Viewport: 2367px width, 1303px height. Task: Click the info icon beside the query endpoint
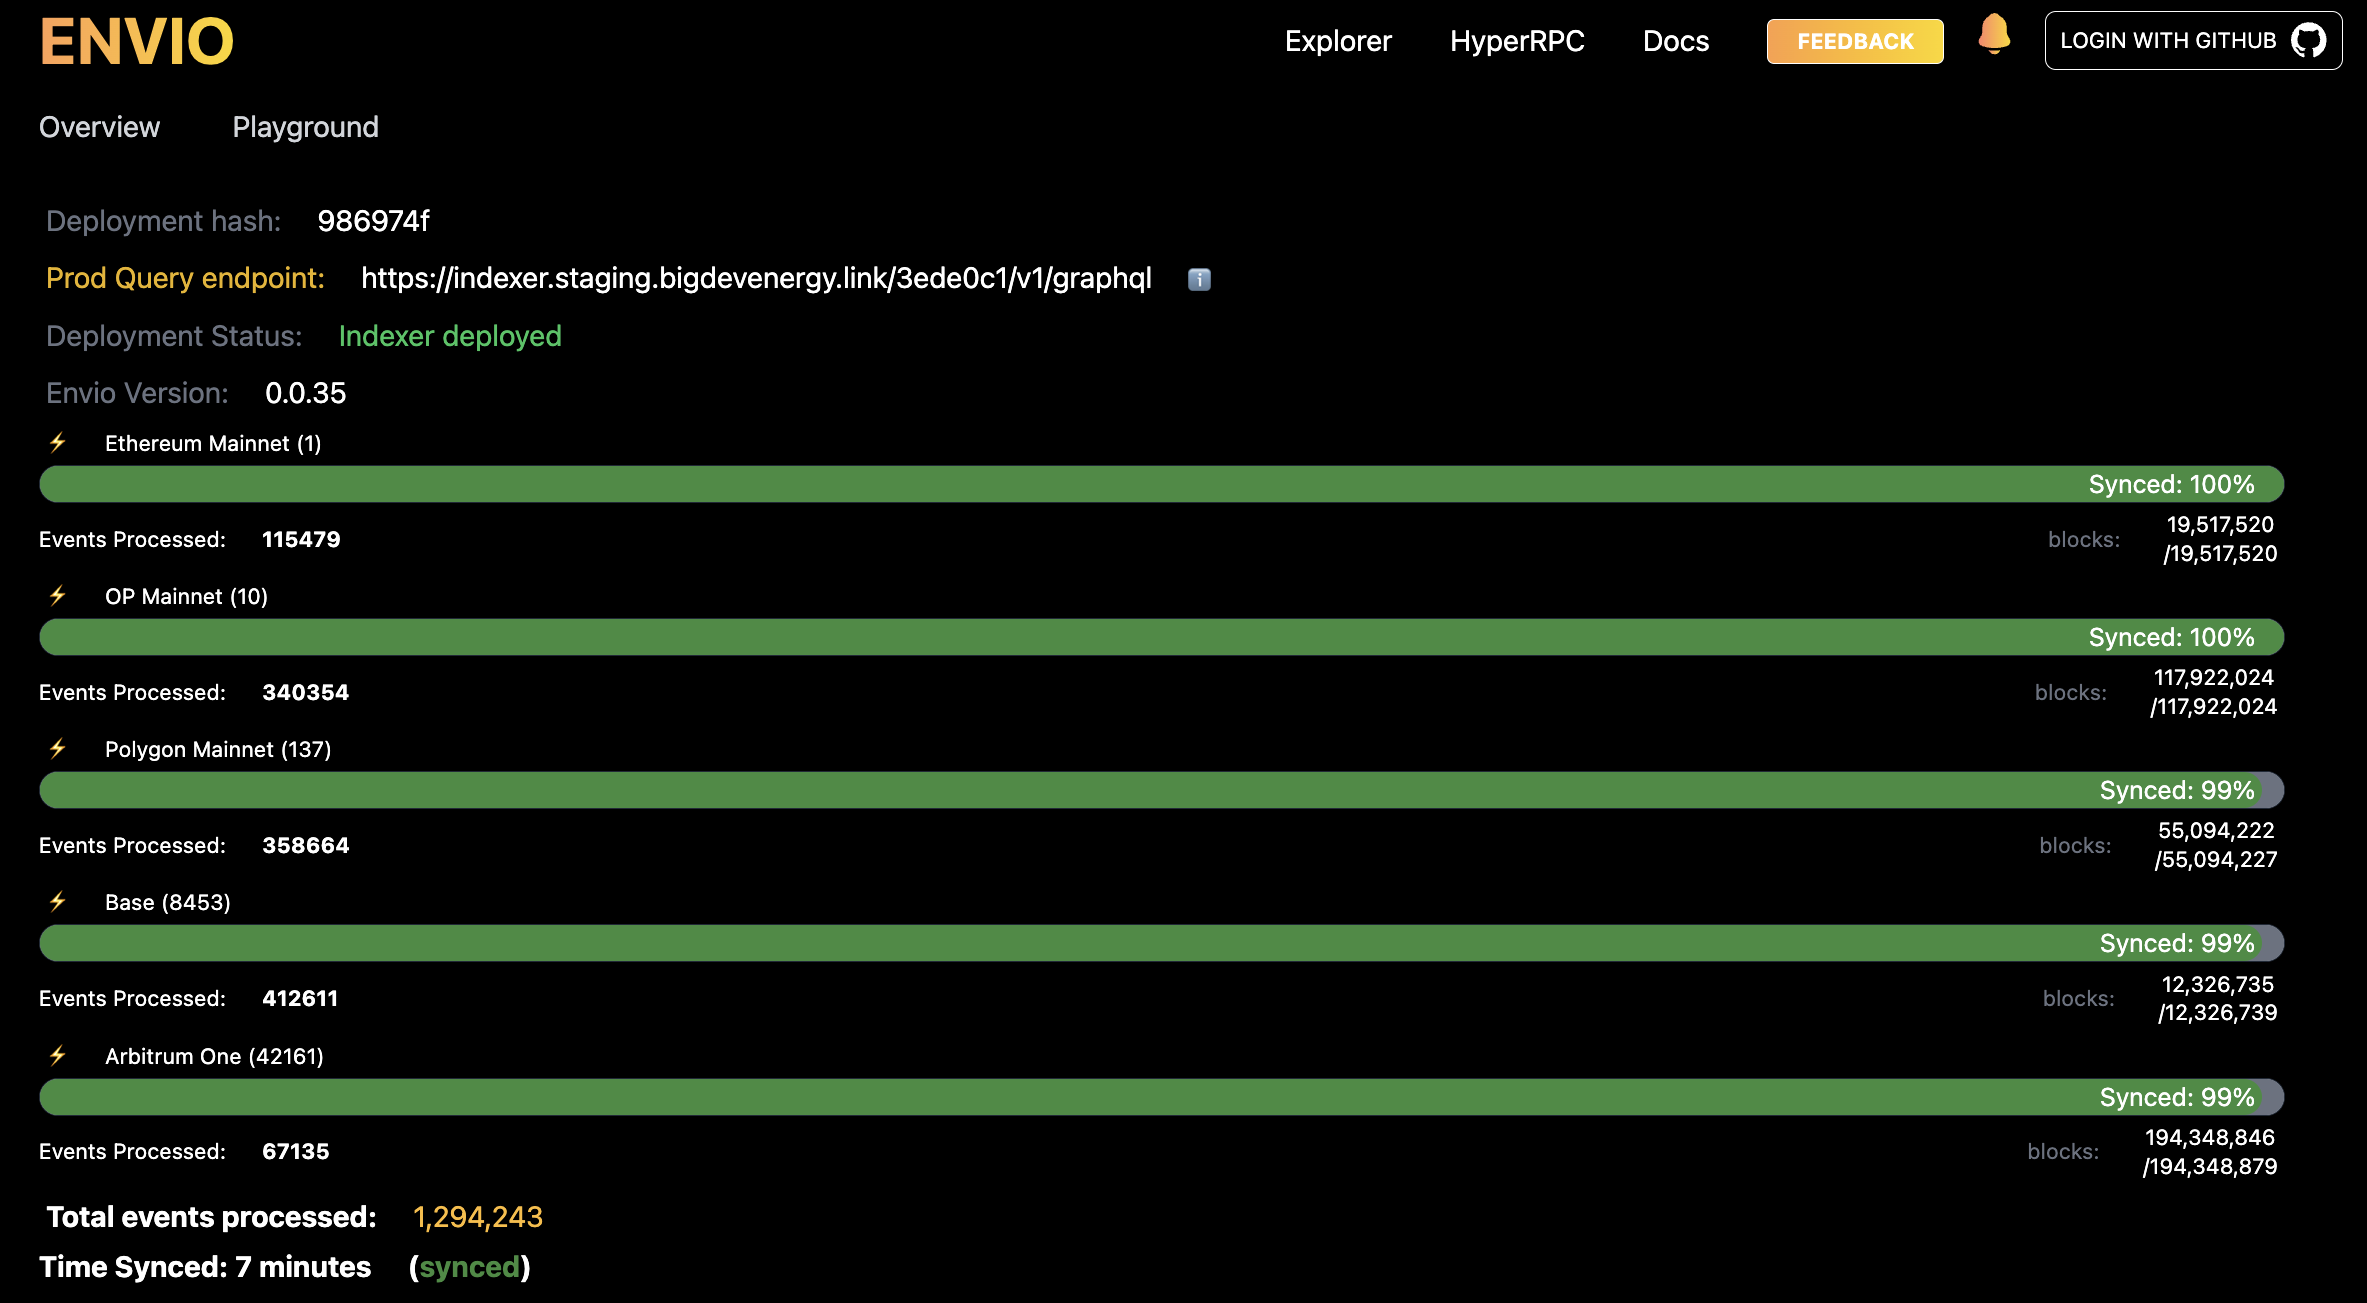1198,280
